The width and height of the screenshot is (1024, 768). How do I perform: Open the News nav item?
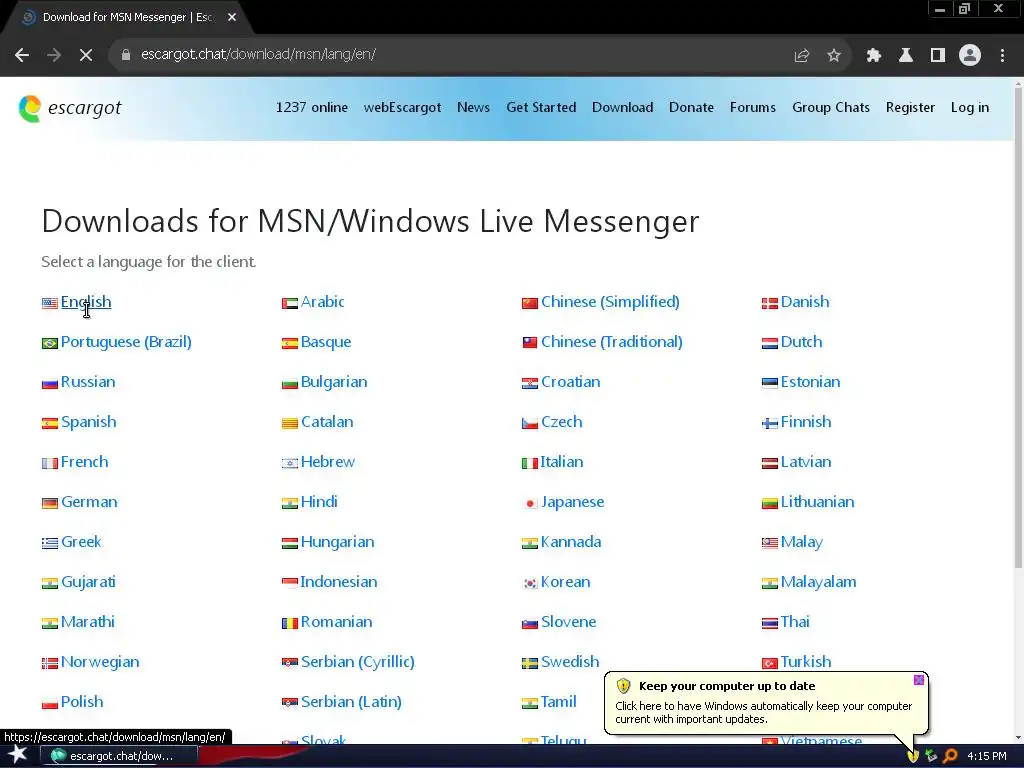tap(473, 107)
